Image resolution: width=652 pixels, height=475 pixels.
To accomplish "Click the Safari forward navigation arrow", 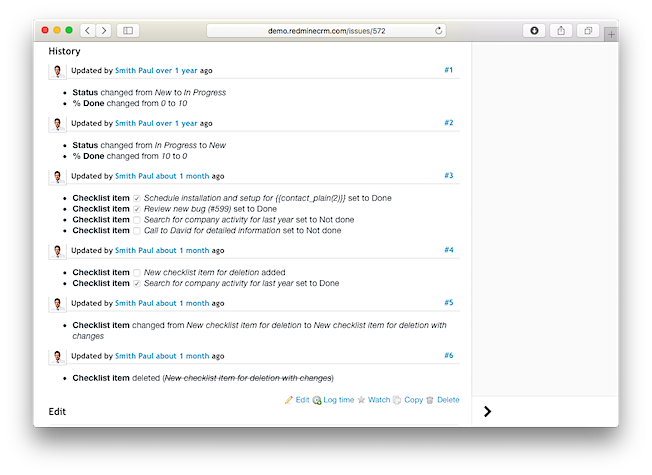I will click(x=104, y=31).
